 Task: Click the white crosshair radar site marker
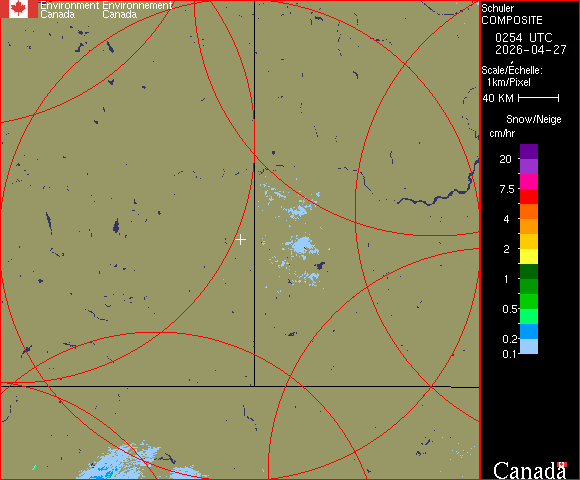tap(240, 240)
